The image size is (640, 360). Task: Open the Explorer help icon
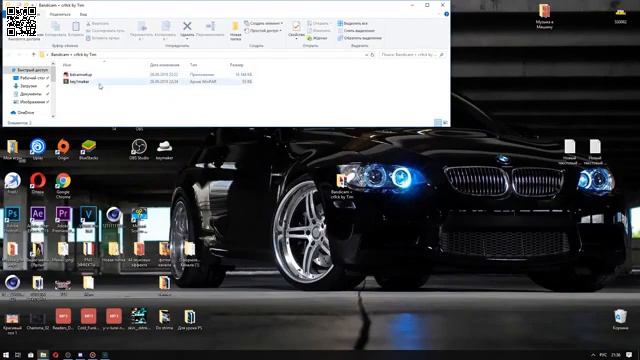(x=446, y=14)
